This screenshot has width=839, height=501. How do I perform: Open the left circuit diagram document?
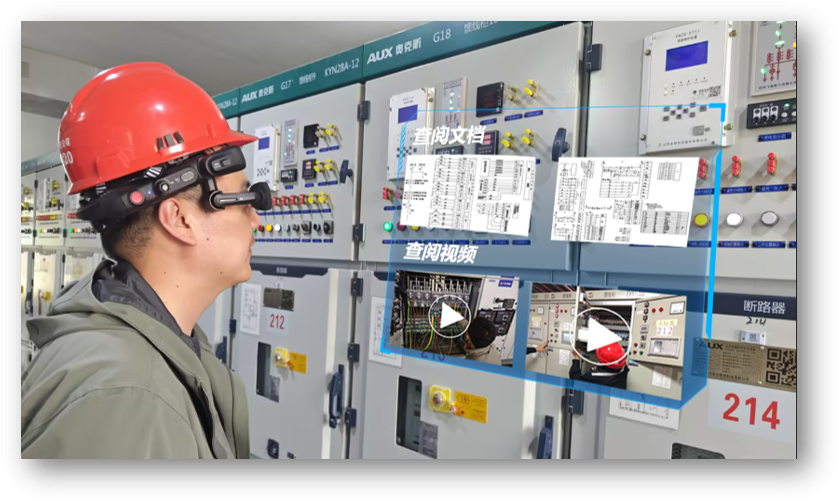467,193
